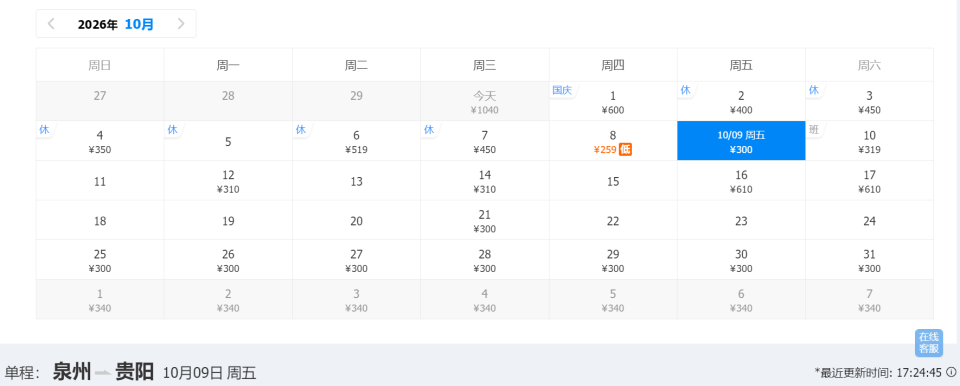960x386 pixels.
Task: Choose October 1 with ¥600 fare
Action: click(x=613, y=101)
